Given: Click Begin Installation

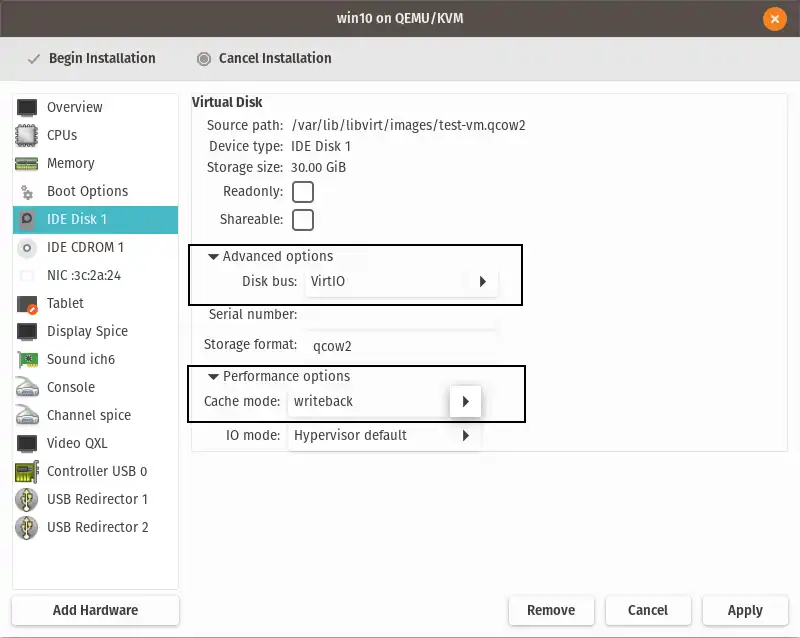Looking at the screenshot, I should tap(89, 58).
